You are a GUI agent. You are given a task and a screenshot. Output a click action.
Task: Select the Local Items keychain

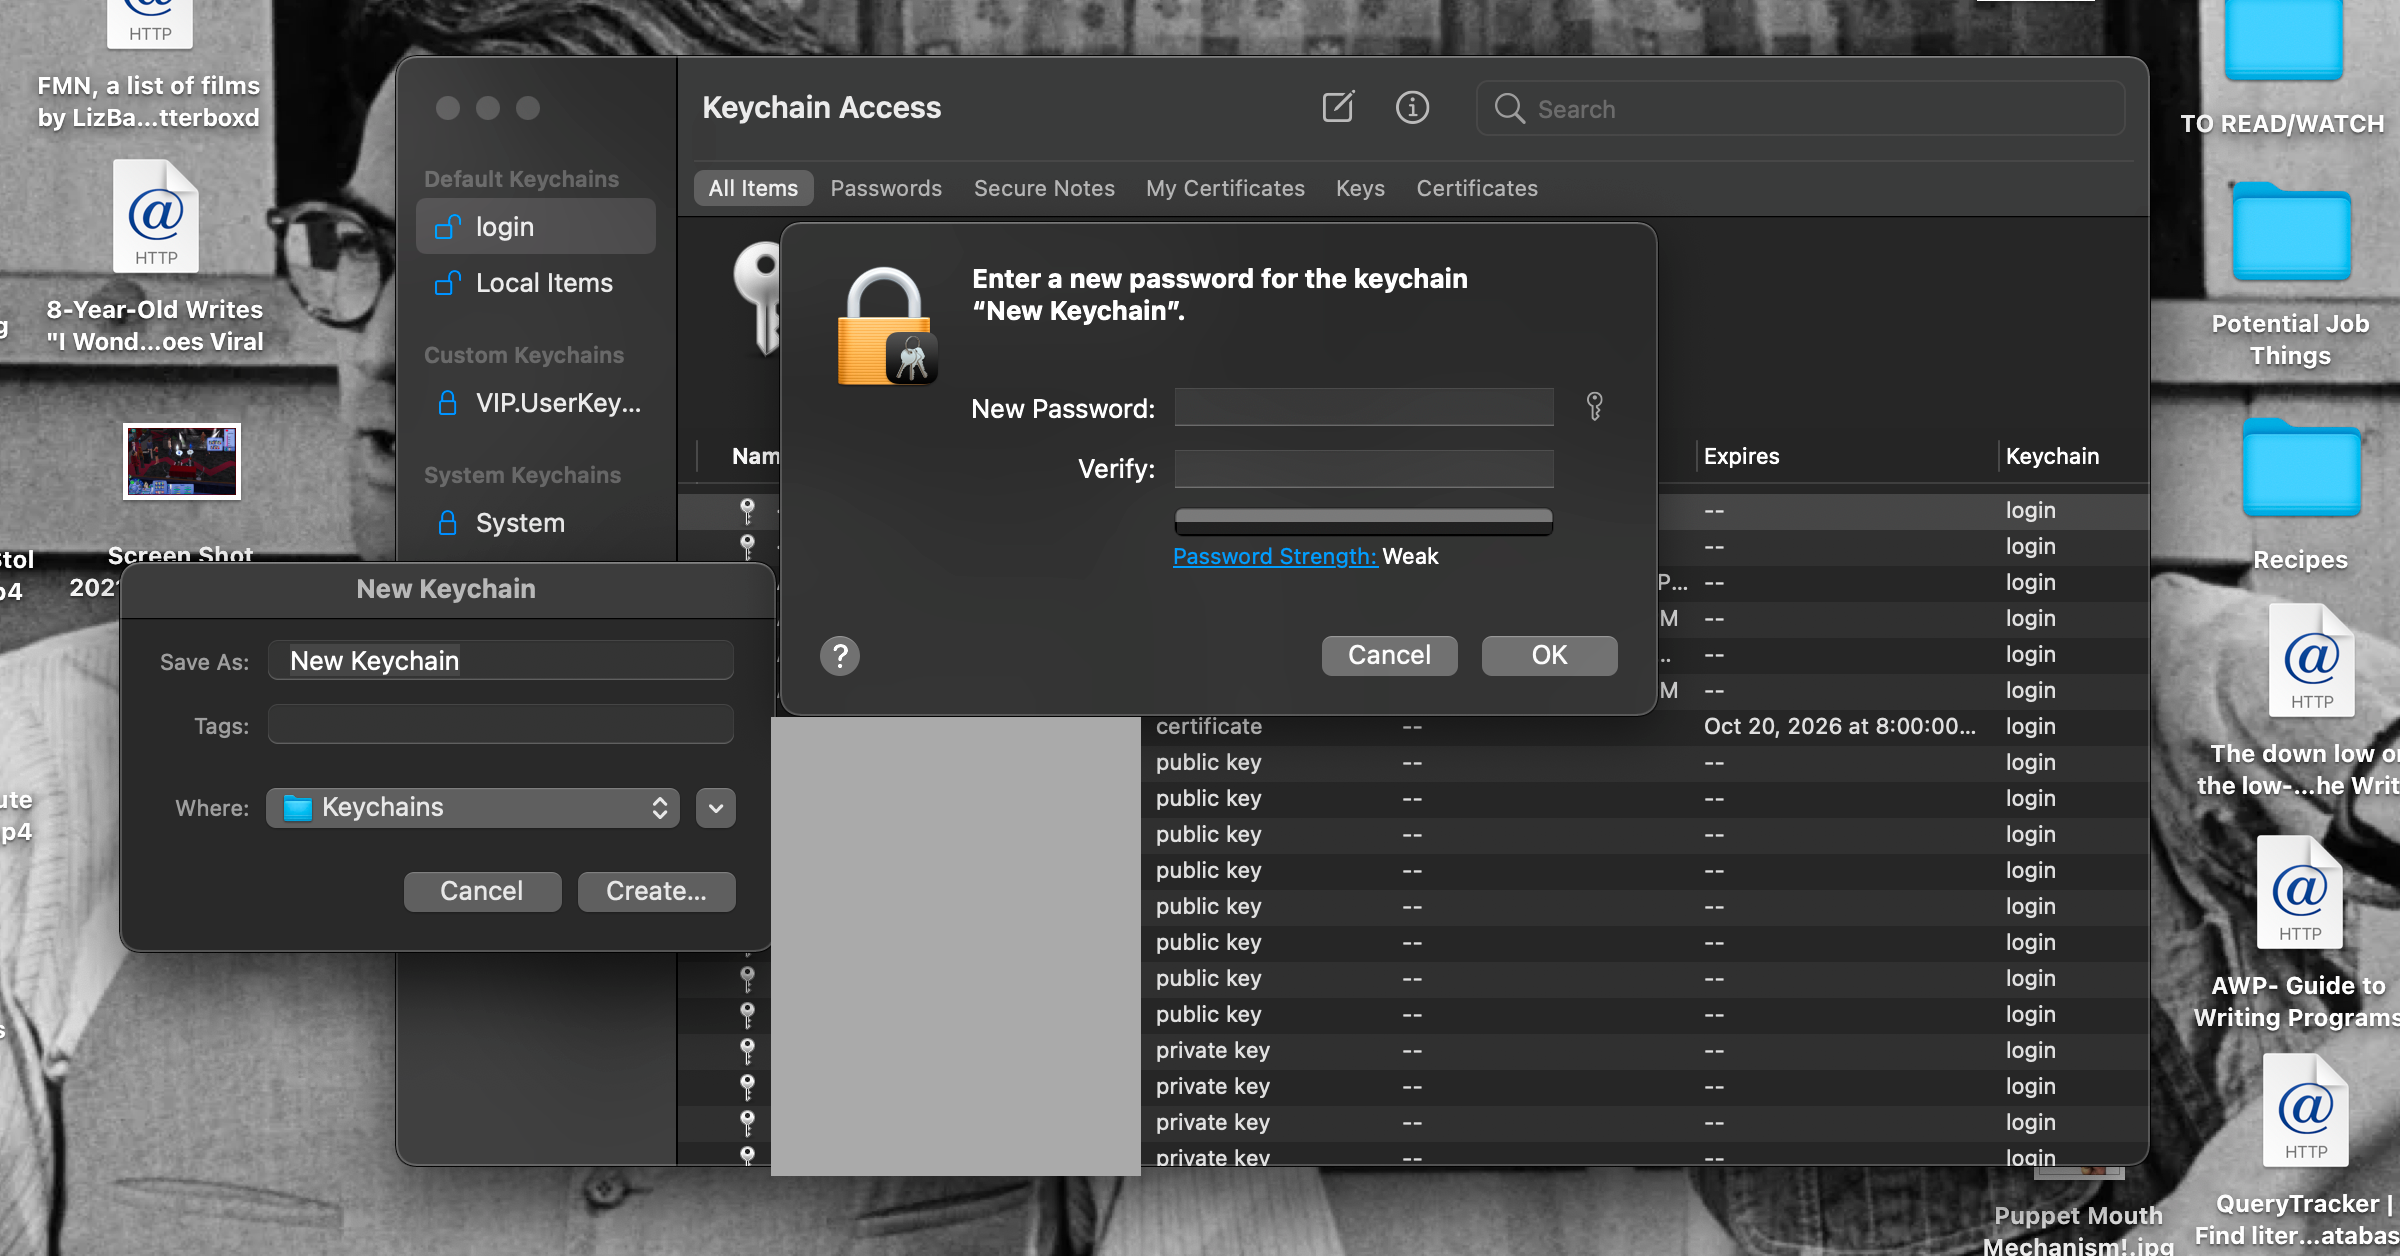click(543, 283)
